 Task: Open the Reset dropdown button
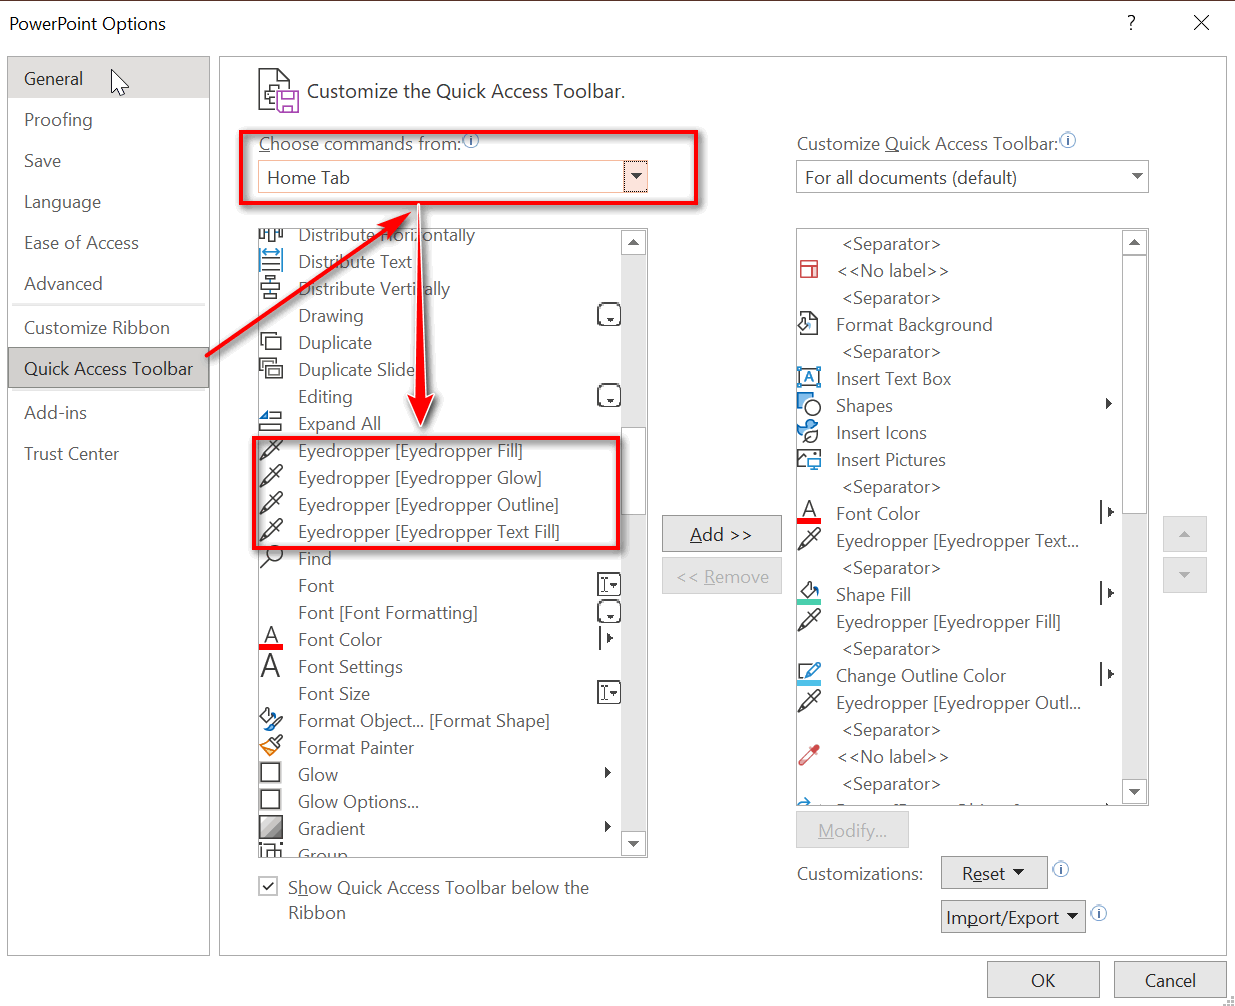[994, 873]
